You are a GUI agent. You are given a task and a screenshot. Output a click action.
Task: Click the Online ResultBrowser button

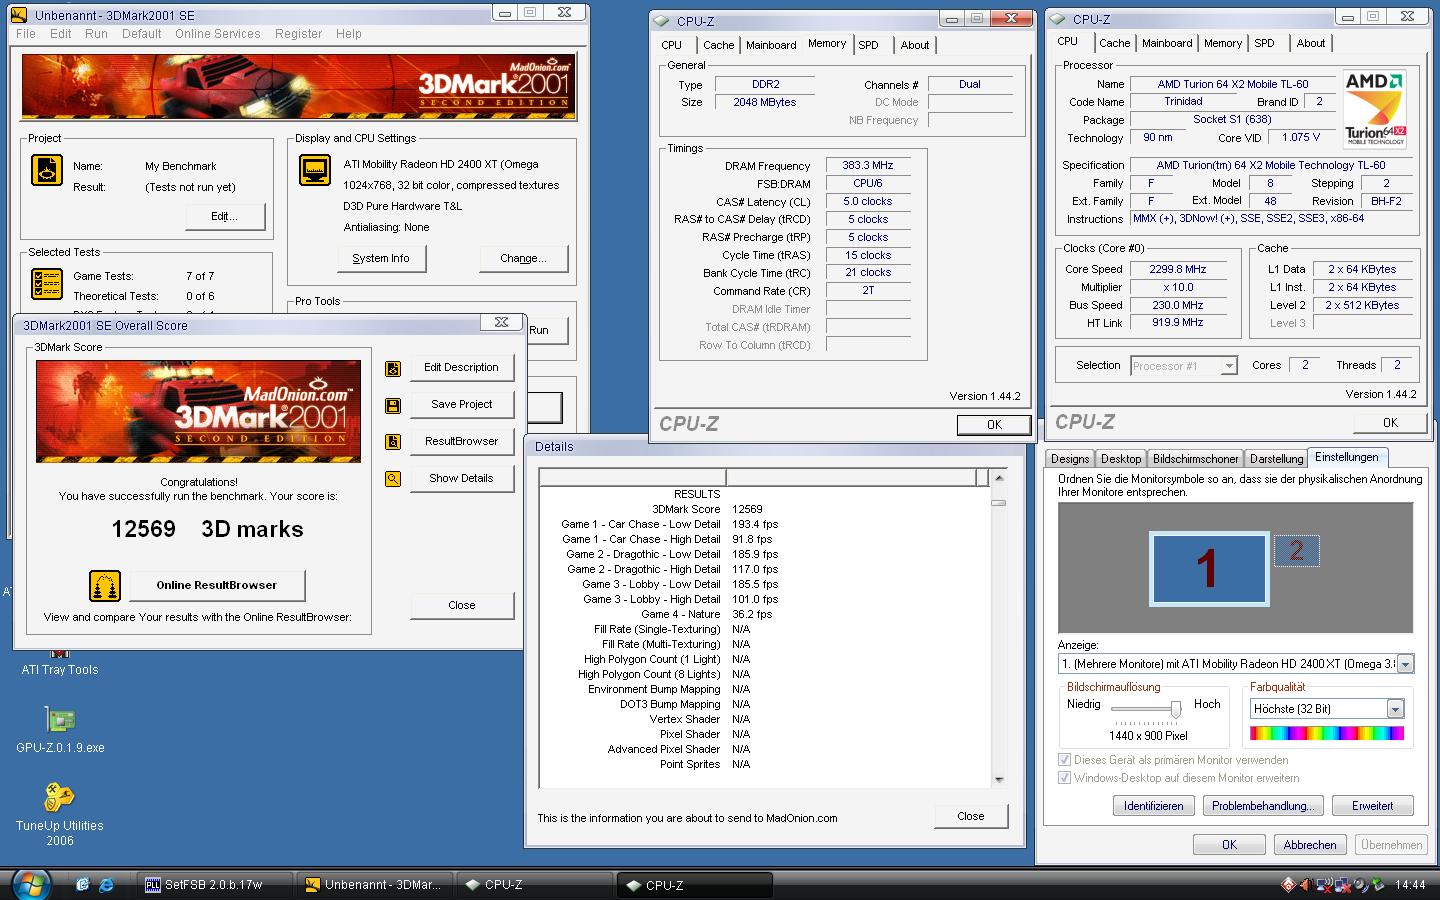click(216, 585)
